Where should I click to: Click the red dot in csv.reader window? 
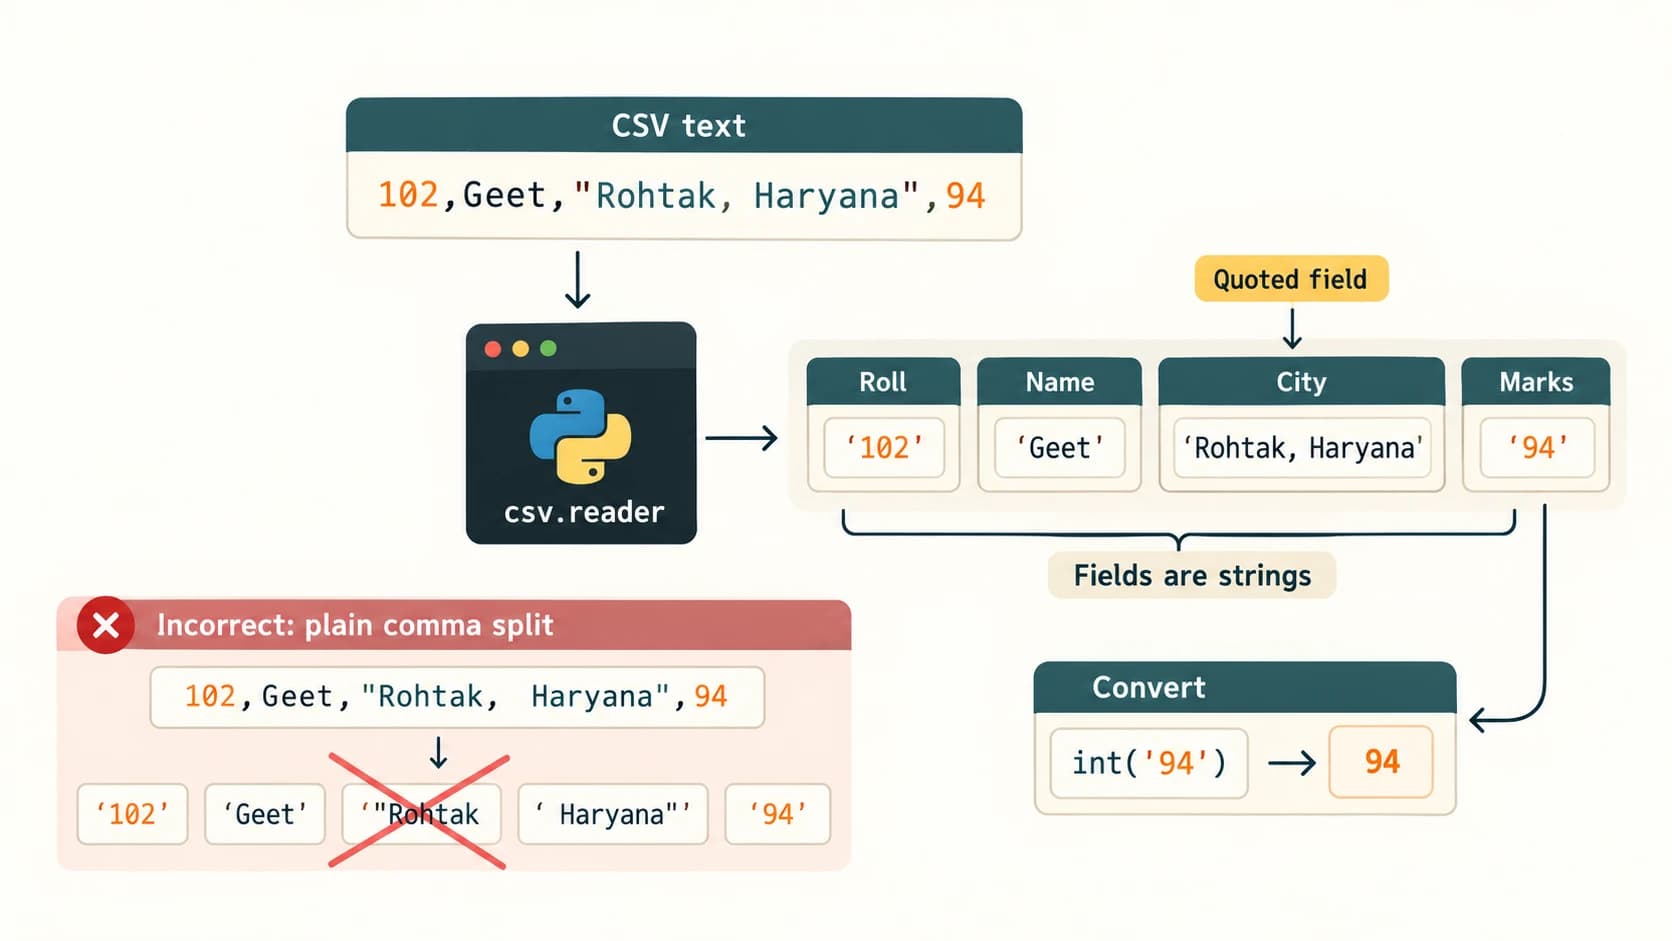click(x=493, y=349)
